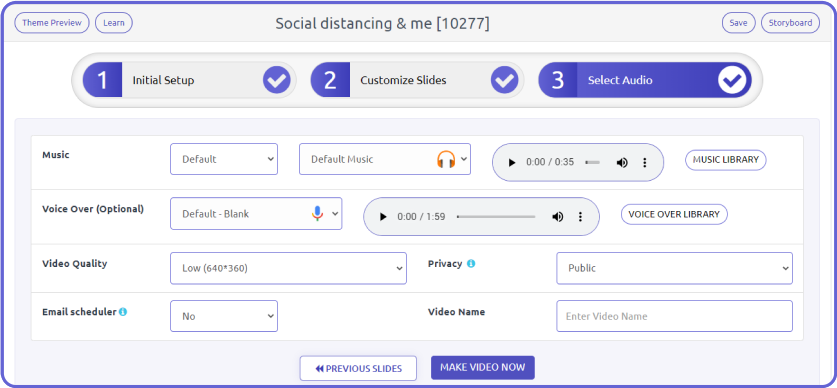Open the Video Quality dropdown
The width and height of the screenshot is (837, 388).
click(x=288, y=268)
